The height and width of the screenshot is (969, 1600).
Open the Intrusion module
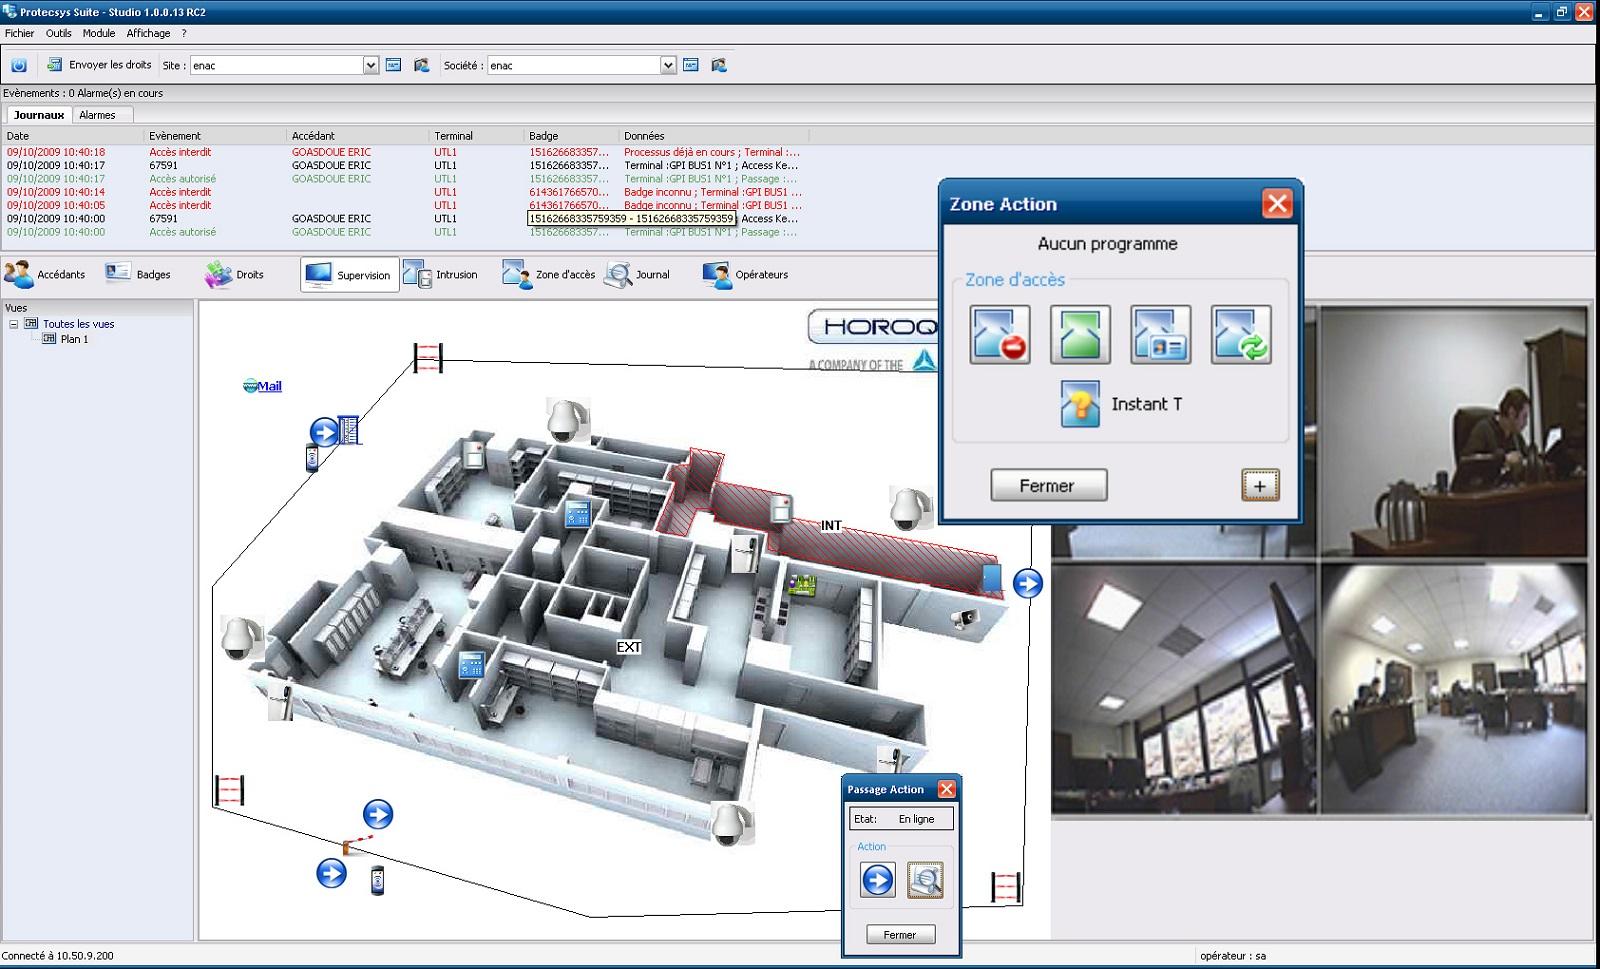[441, 275]
